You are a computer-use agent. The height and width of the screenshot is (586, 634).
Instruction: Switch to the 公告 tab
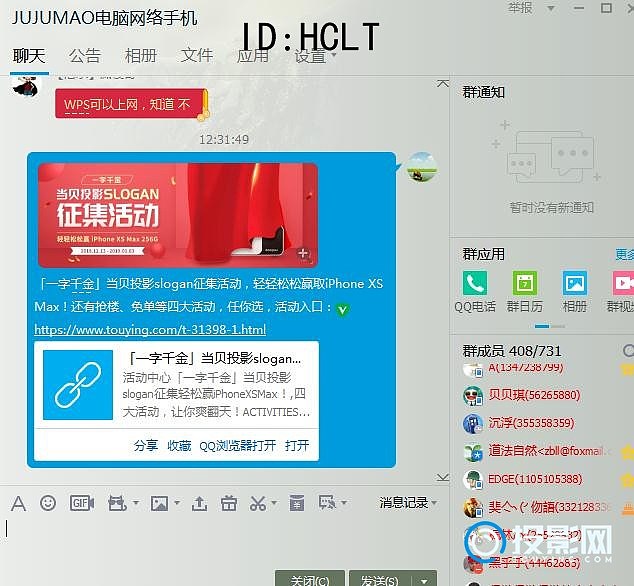85,56
